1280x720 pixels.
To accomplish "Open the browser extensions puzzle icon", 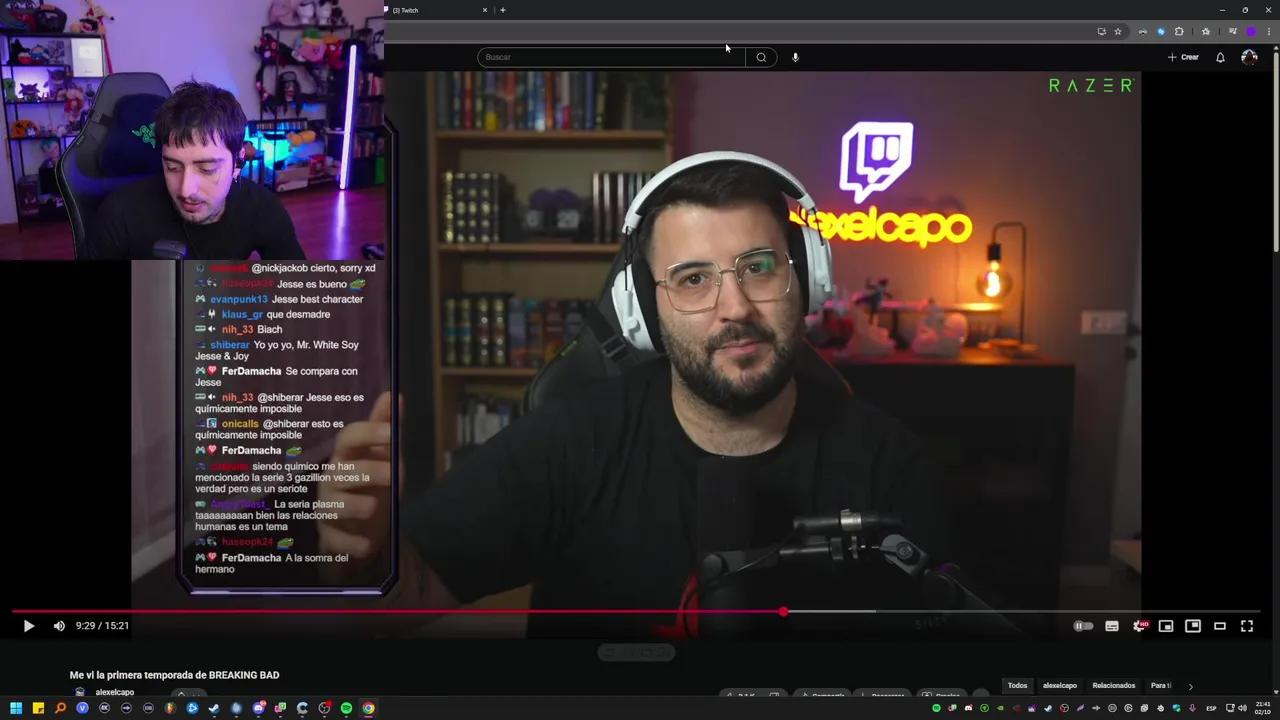I will click(x=1179, y=31).
